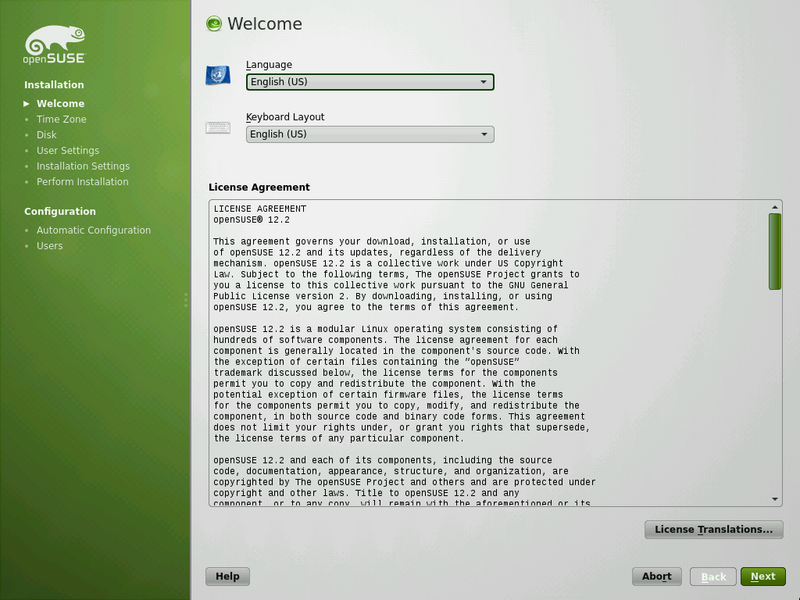Image resolution: width=800 pixels, height=600 pixels.
Task: Click the 'Installation' sidebar heading
Action: pos(54,85)
